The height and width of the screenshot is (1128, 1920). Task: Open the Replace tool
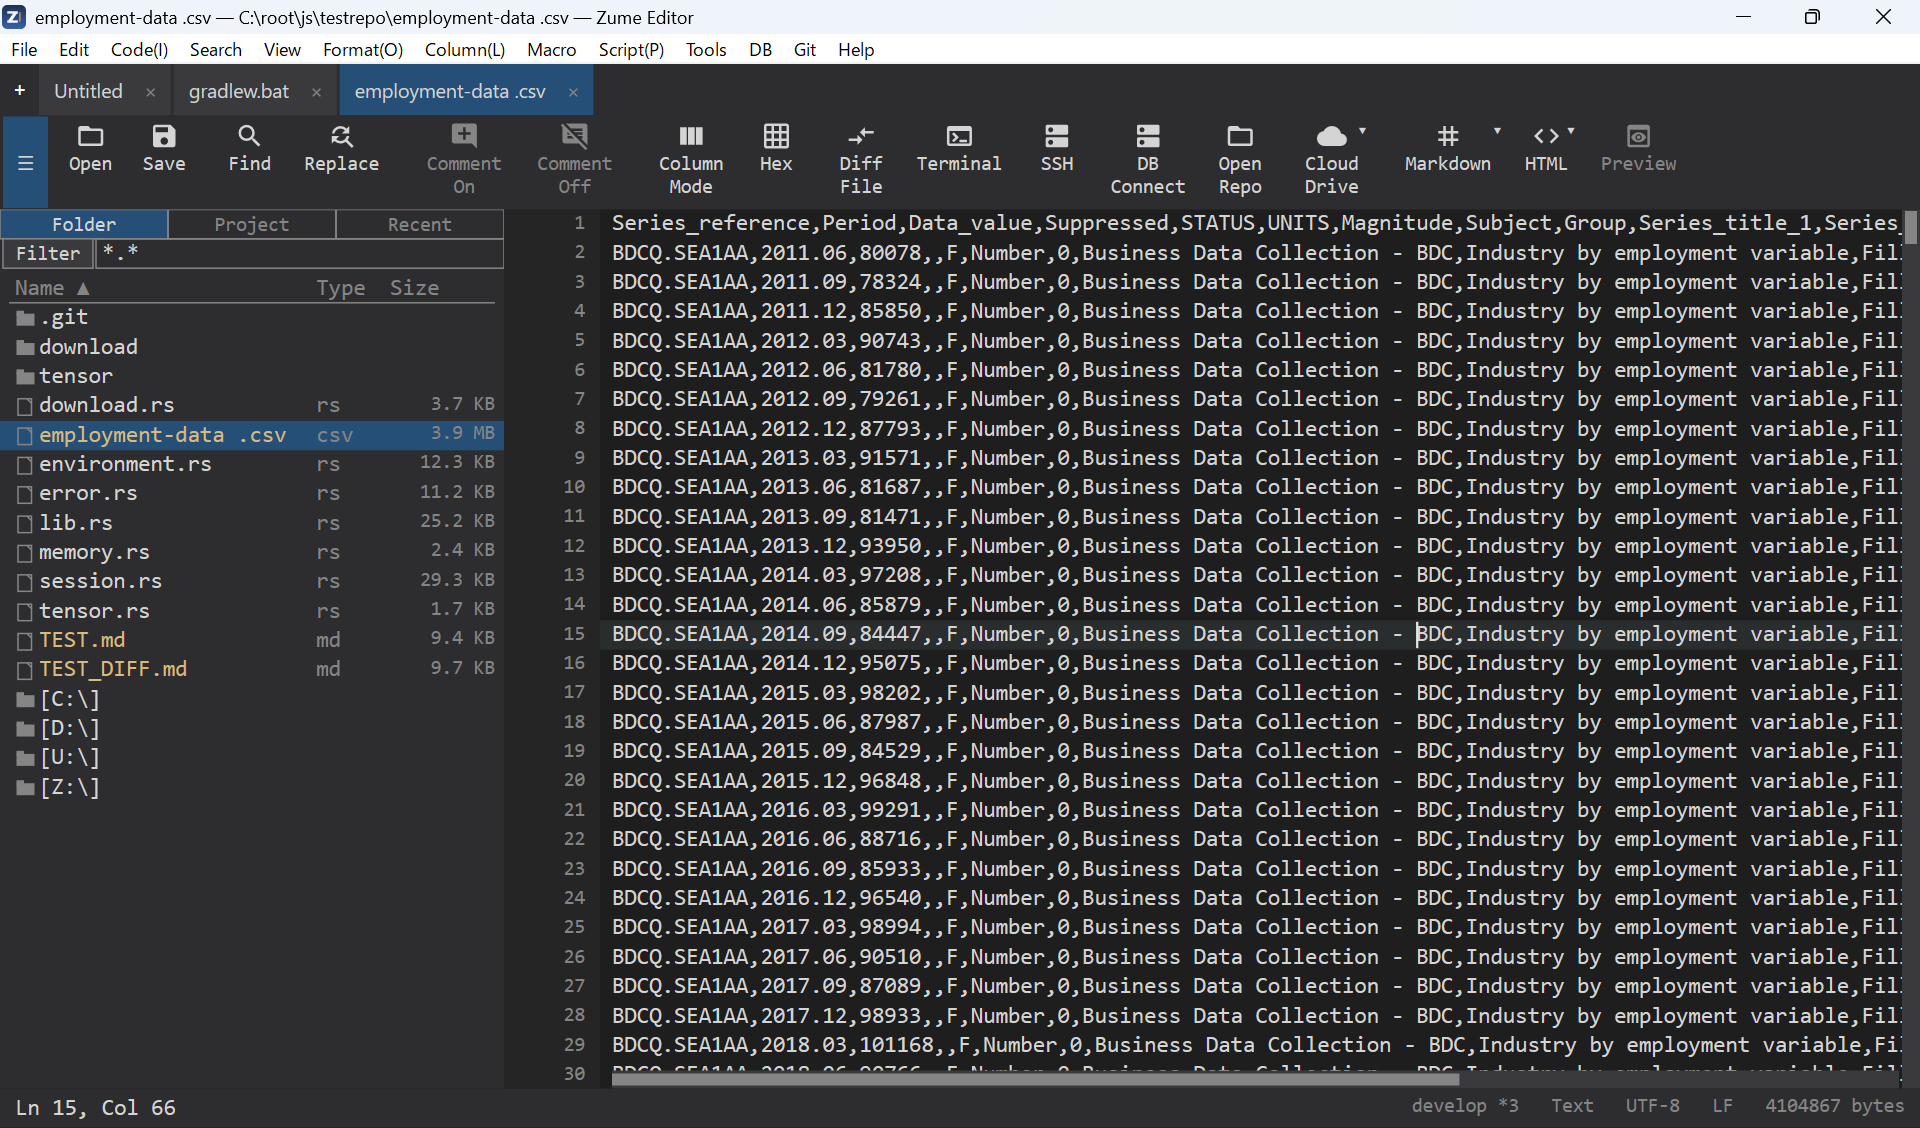341,150
